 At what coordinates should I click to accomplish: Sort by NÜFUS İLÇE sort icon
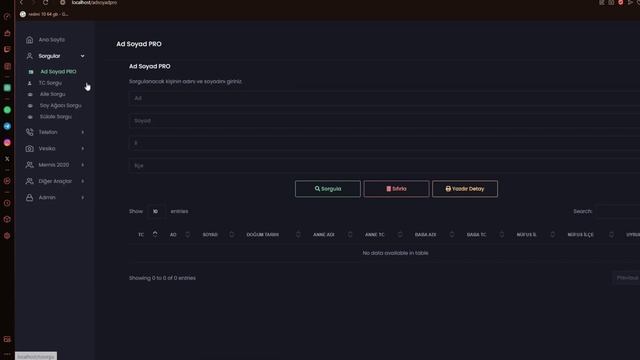click(x=611, y=234)
